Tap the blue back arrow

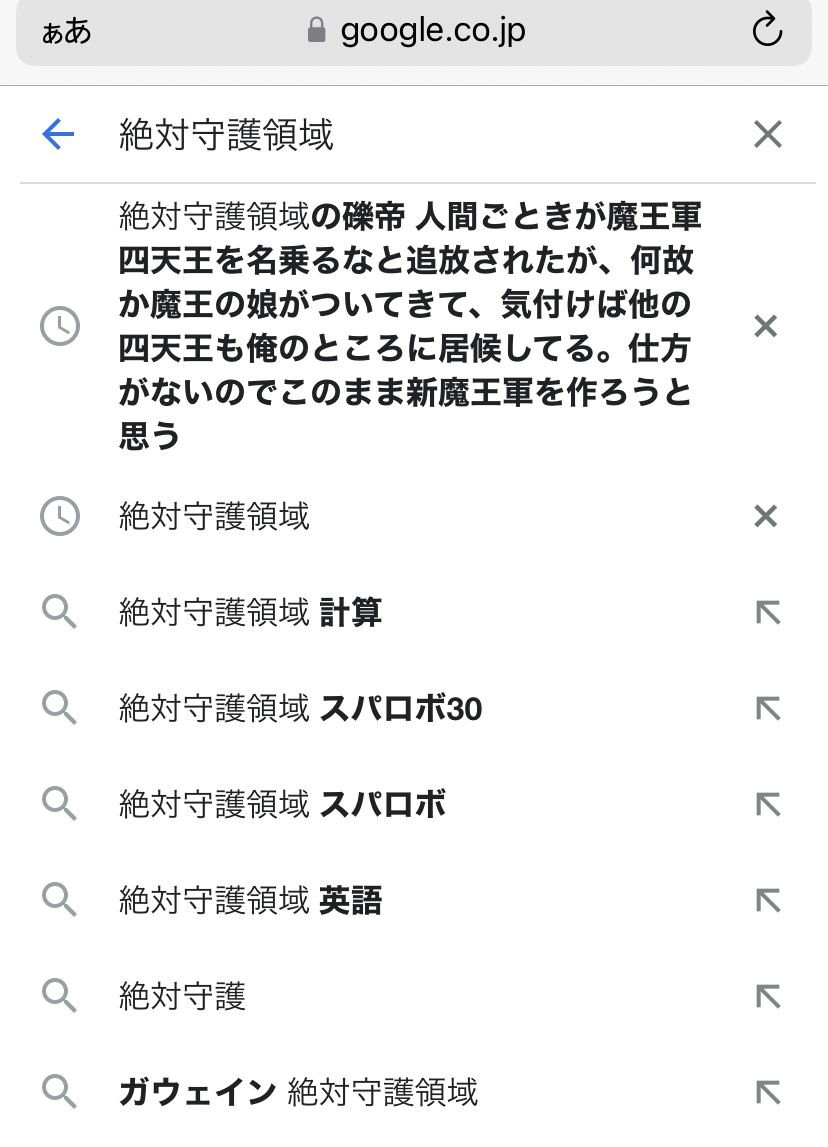(59, 134)
